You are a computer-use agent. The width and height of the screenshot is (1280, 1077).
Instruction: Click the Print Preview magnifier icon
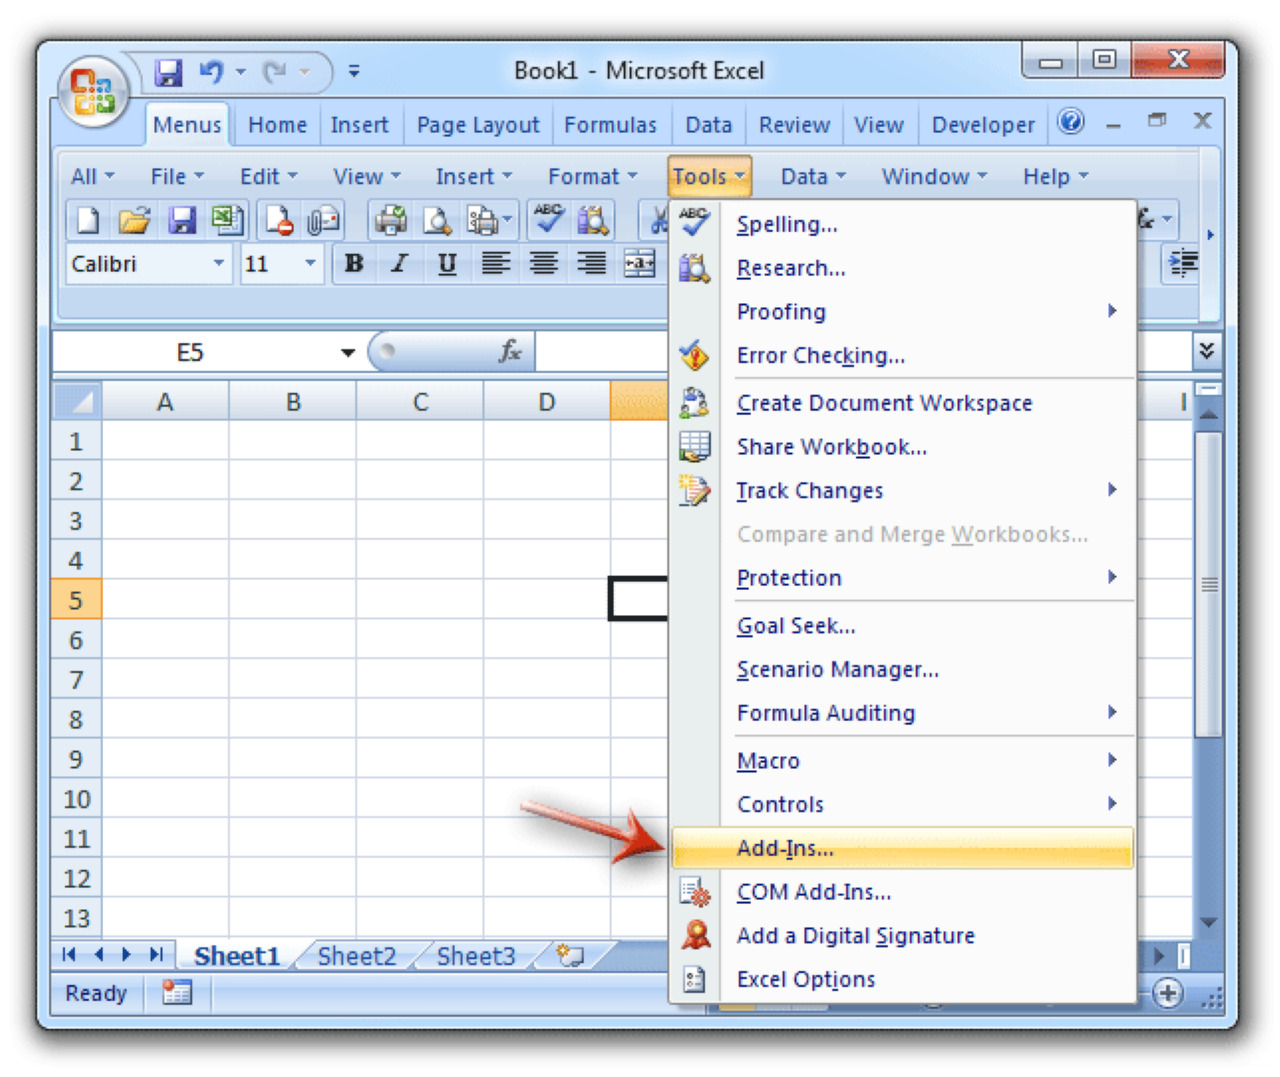(437, 220)
